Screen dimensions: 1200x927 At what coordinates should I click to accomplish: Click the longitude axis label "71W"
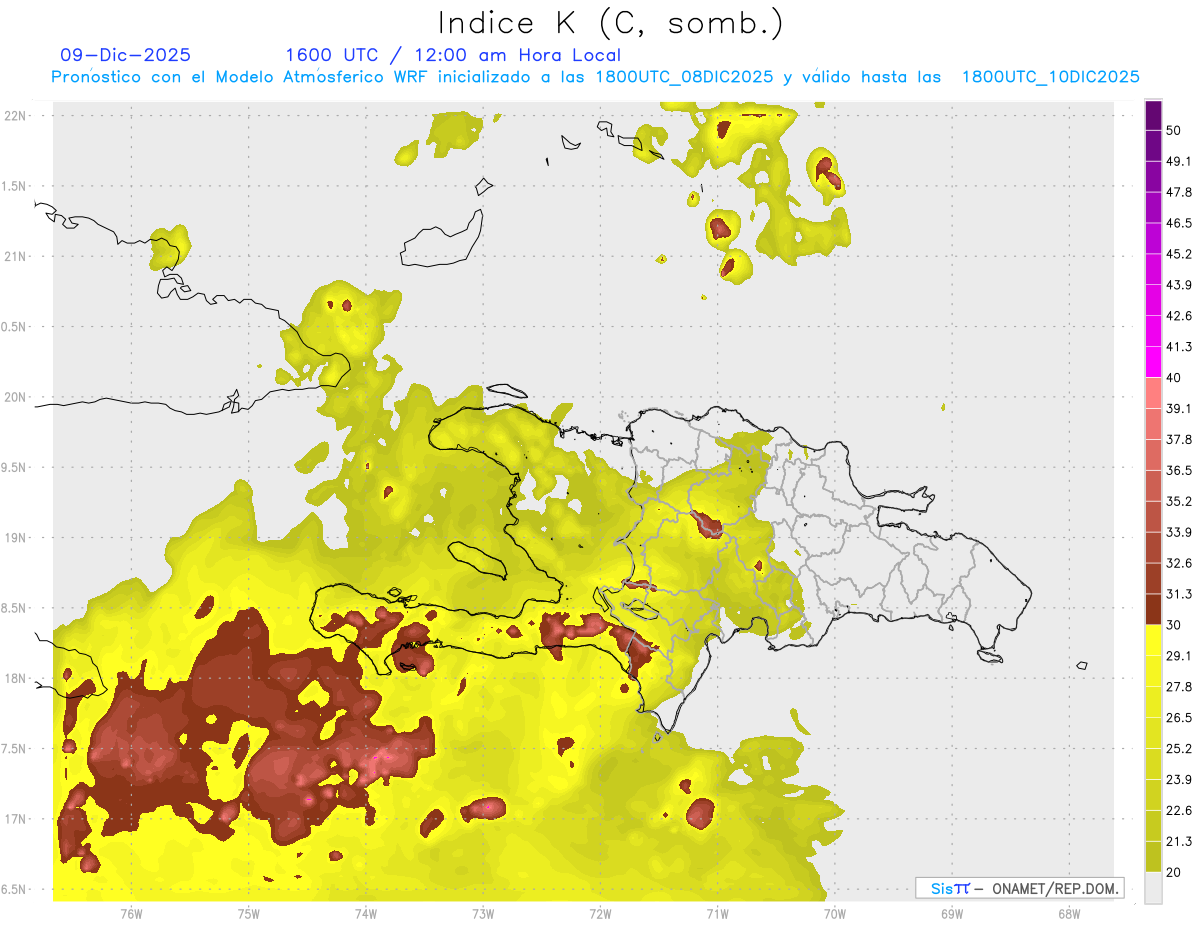717,913
